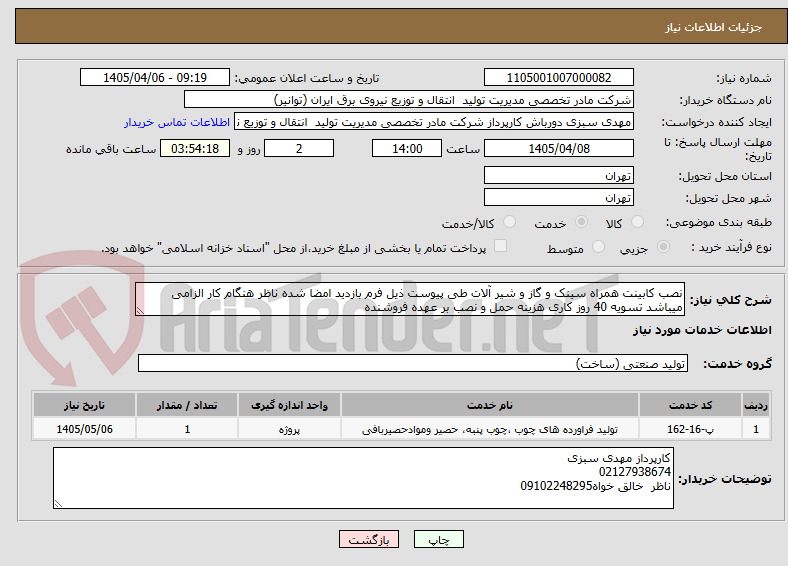Click the بازگشت back button
The image size is (788, 566).
click(x=369, y=539)
